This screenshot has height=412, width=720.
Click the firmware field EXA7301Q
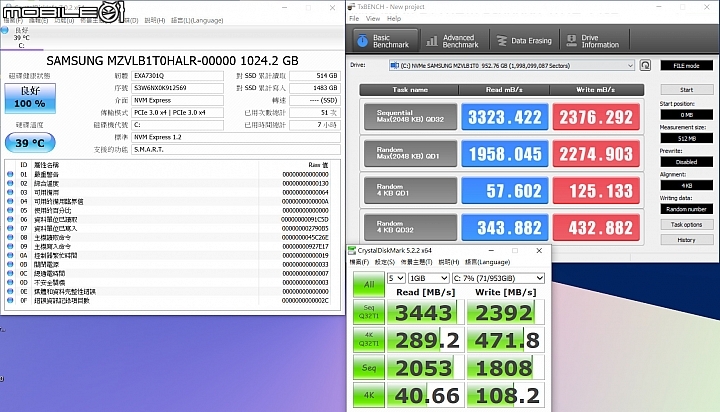pos(177,76)
